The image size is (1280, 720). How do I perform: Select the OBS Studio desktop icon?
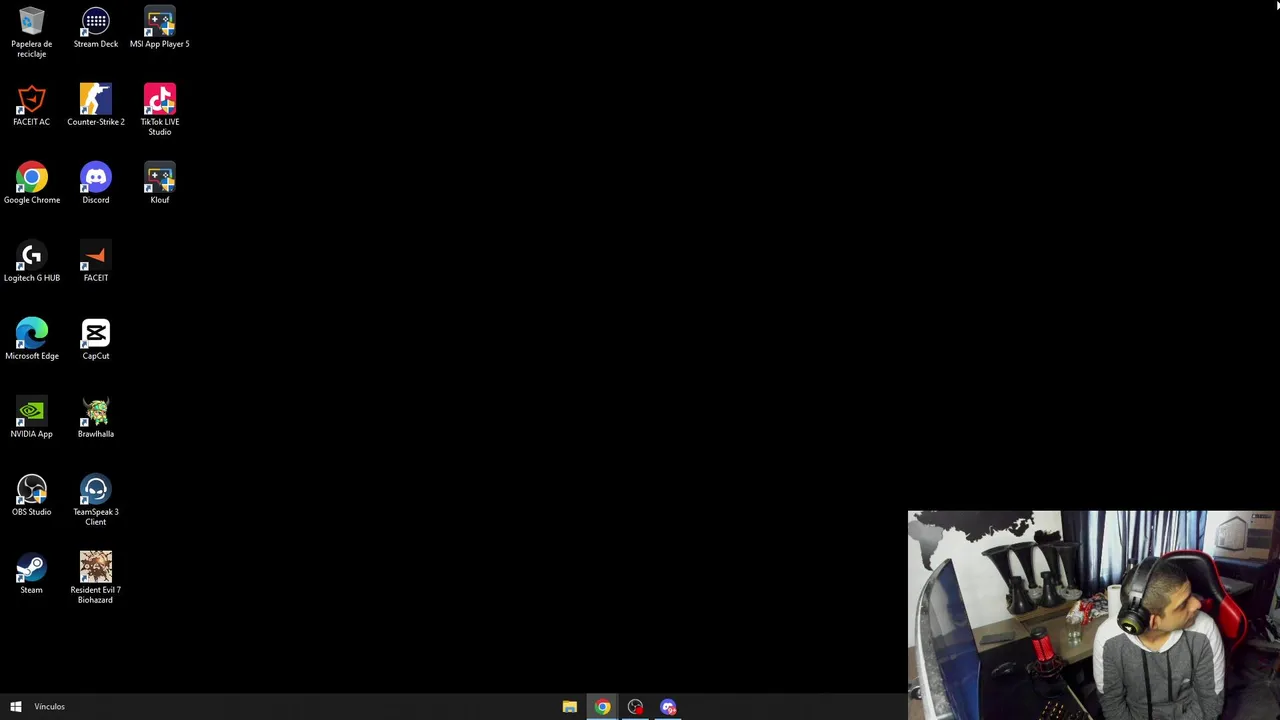(x=31, y=496)
